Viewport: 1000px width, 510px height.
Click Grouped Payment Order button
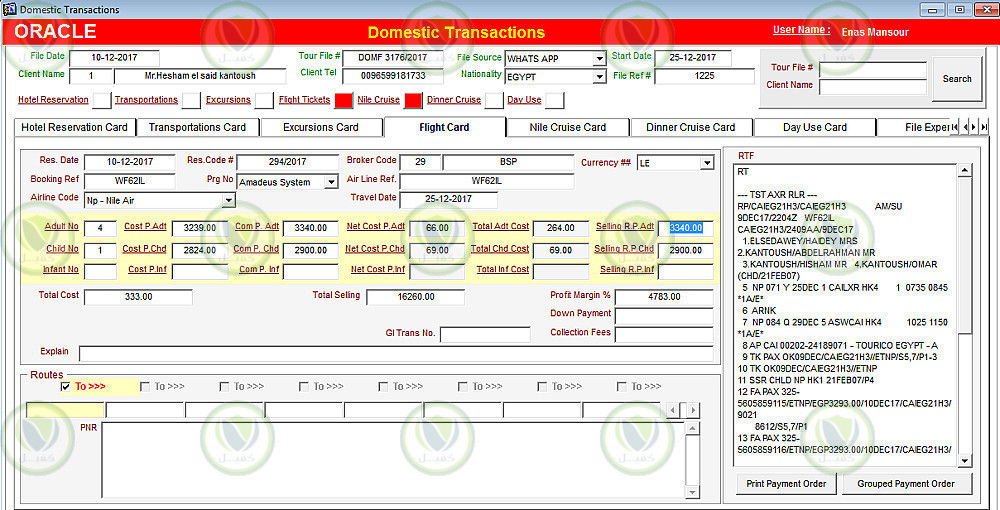(x=906, y=484)
